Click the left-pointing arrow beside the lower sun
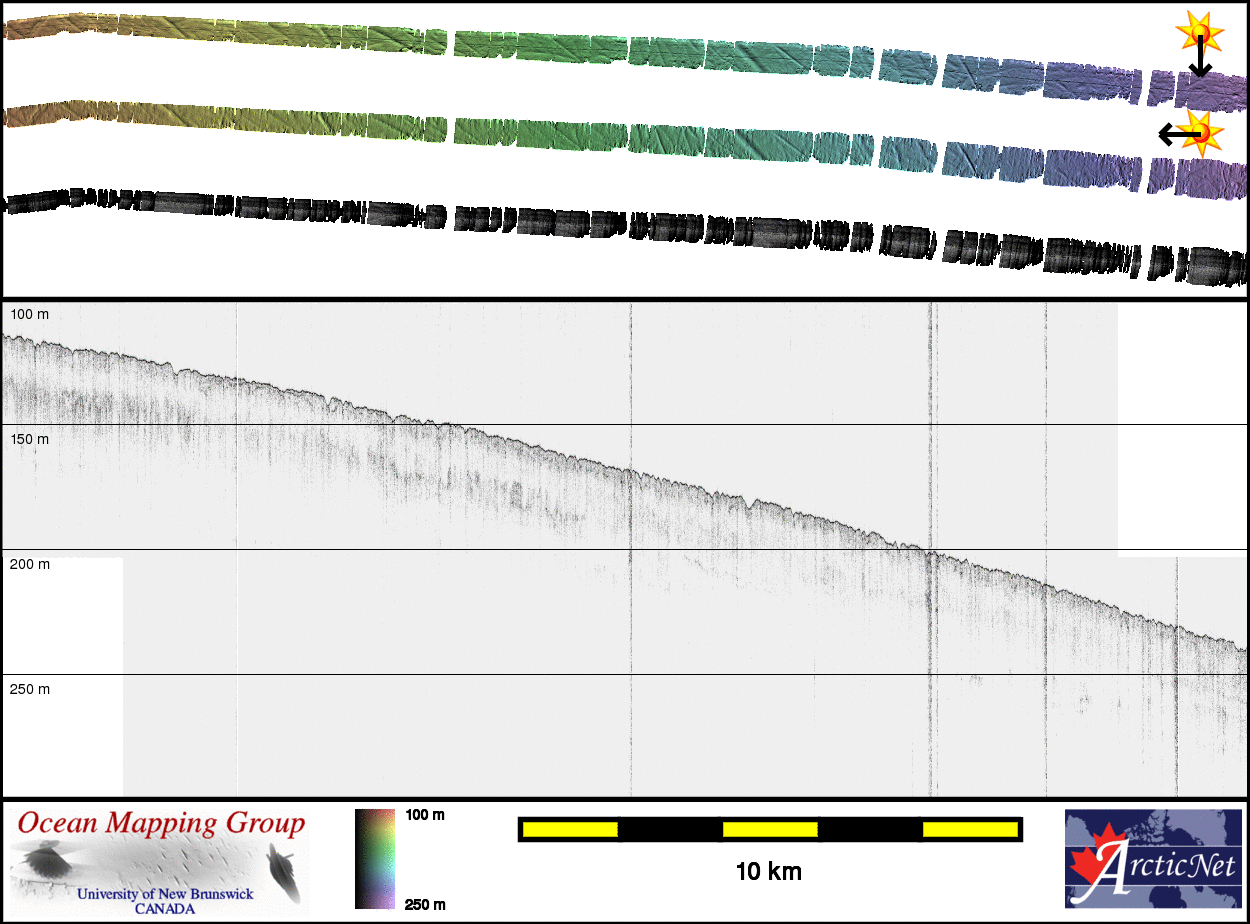Image resolution: width=1250 pixels, height=924 pixels. coord(1172,134)
